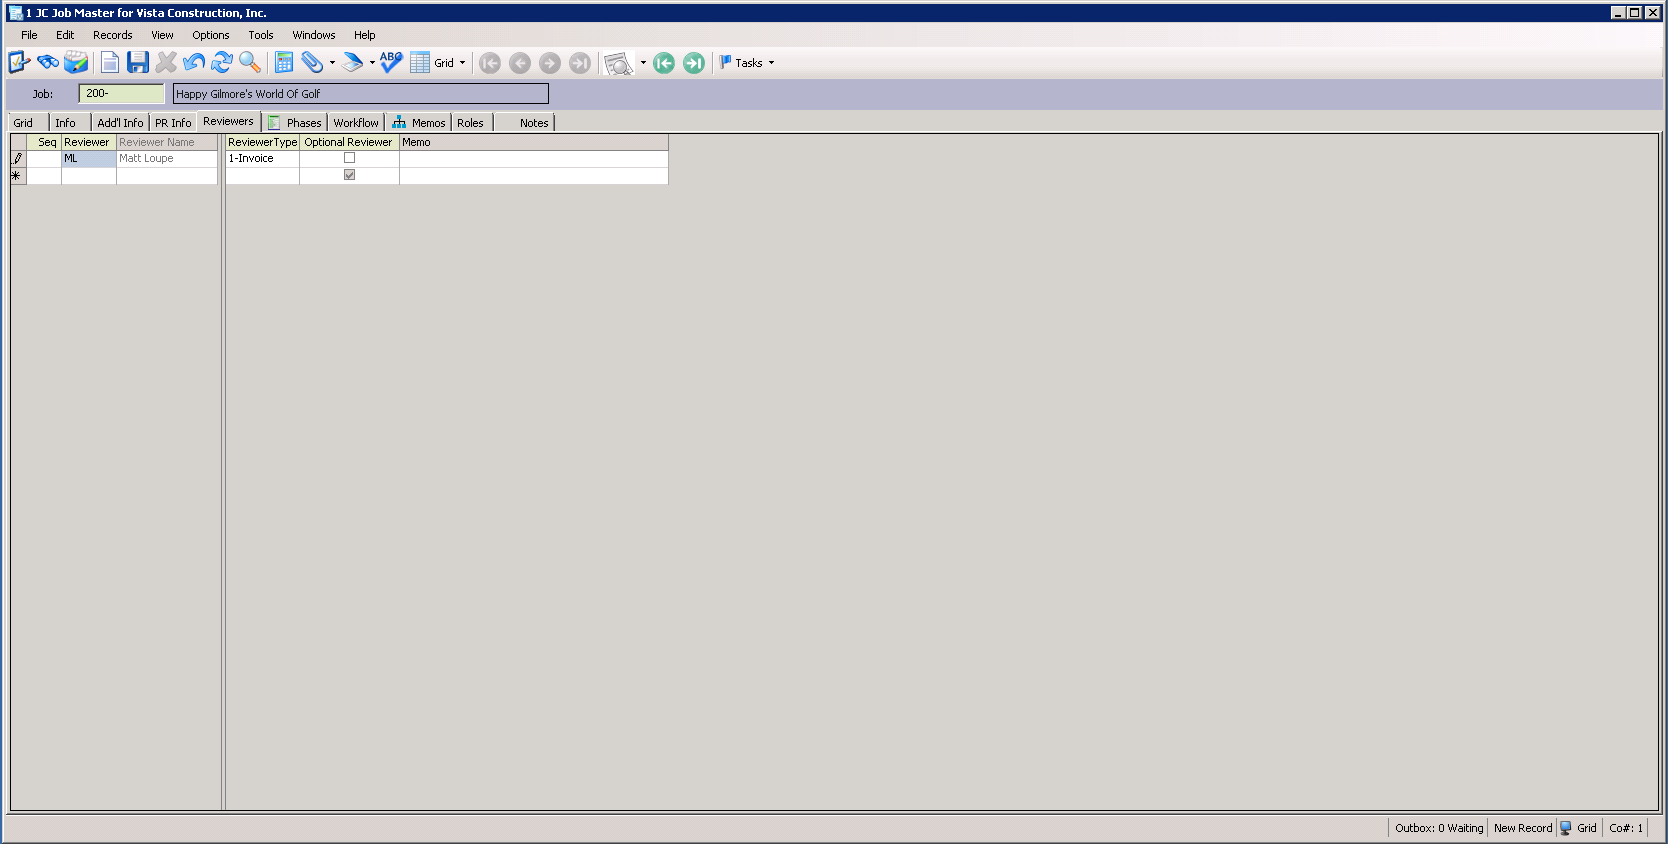Click the Grid view toolbar icon
This screenshot has height=844, width=1668.
coord(420,63)
